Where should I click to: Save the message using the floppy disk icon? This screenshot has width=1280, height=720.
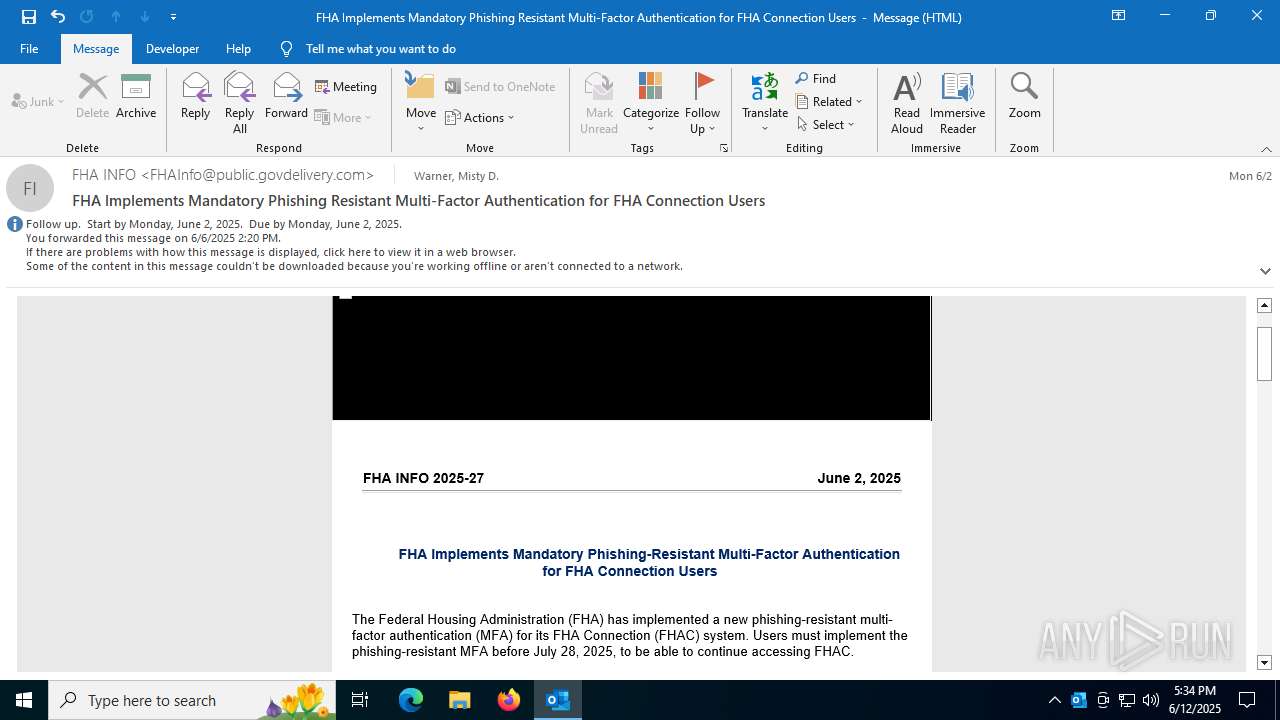pos(28,17)
